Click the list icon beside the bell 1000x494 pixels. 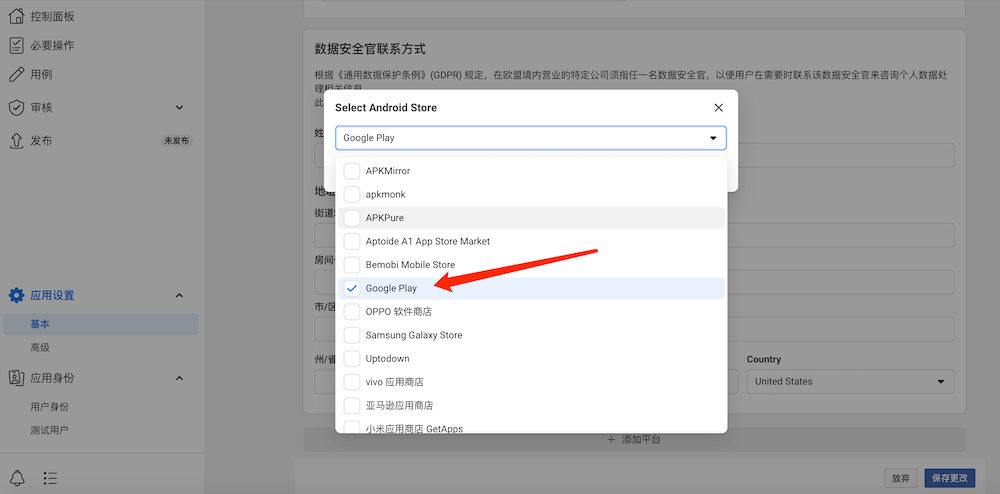[x=51, y=478]
